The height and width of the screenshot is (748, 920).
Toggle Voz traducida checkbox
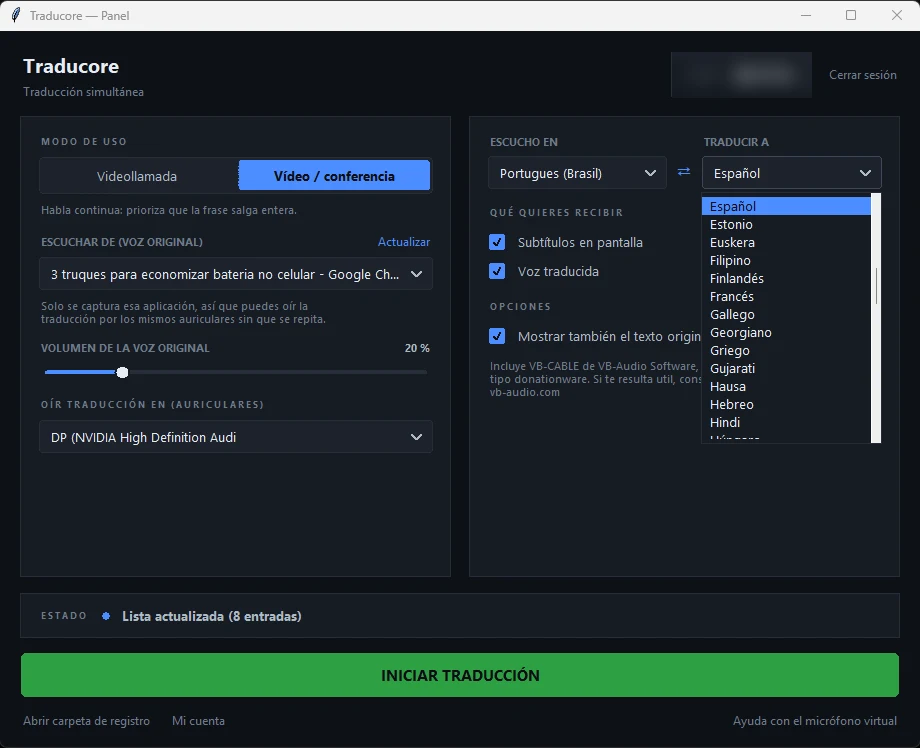497,271
